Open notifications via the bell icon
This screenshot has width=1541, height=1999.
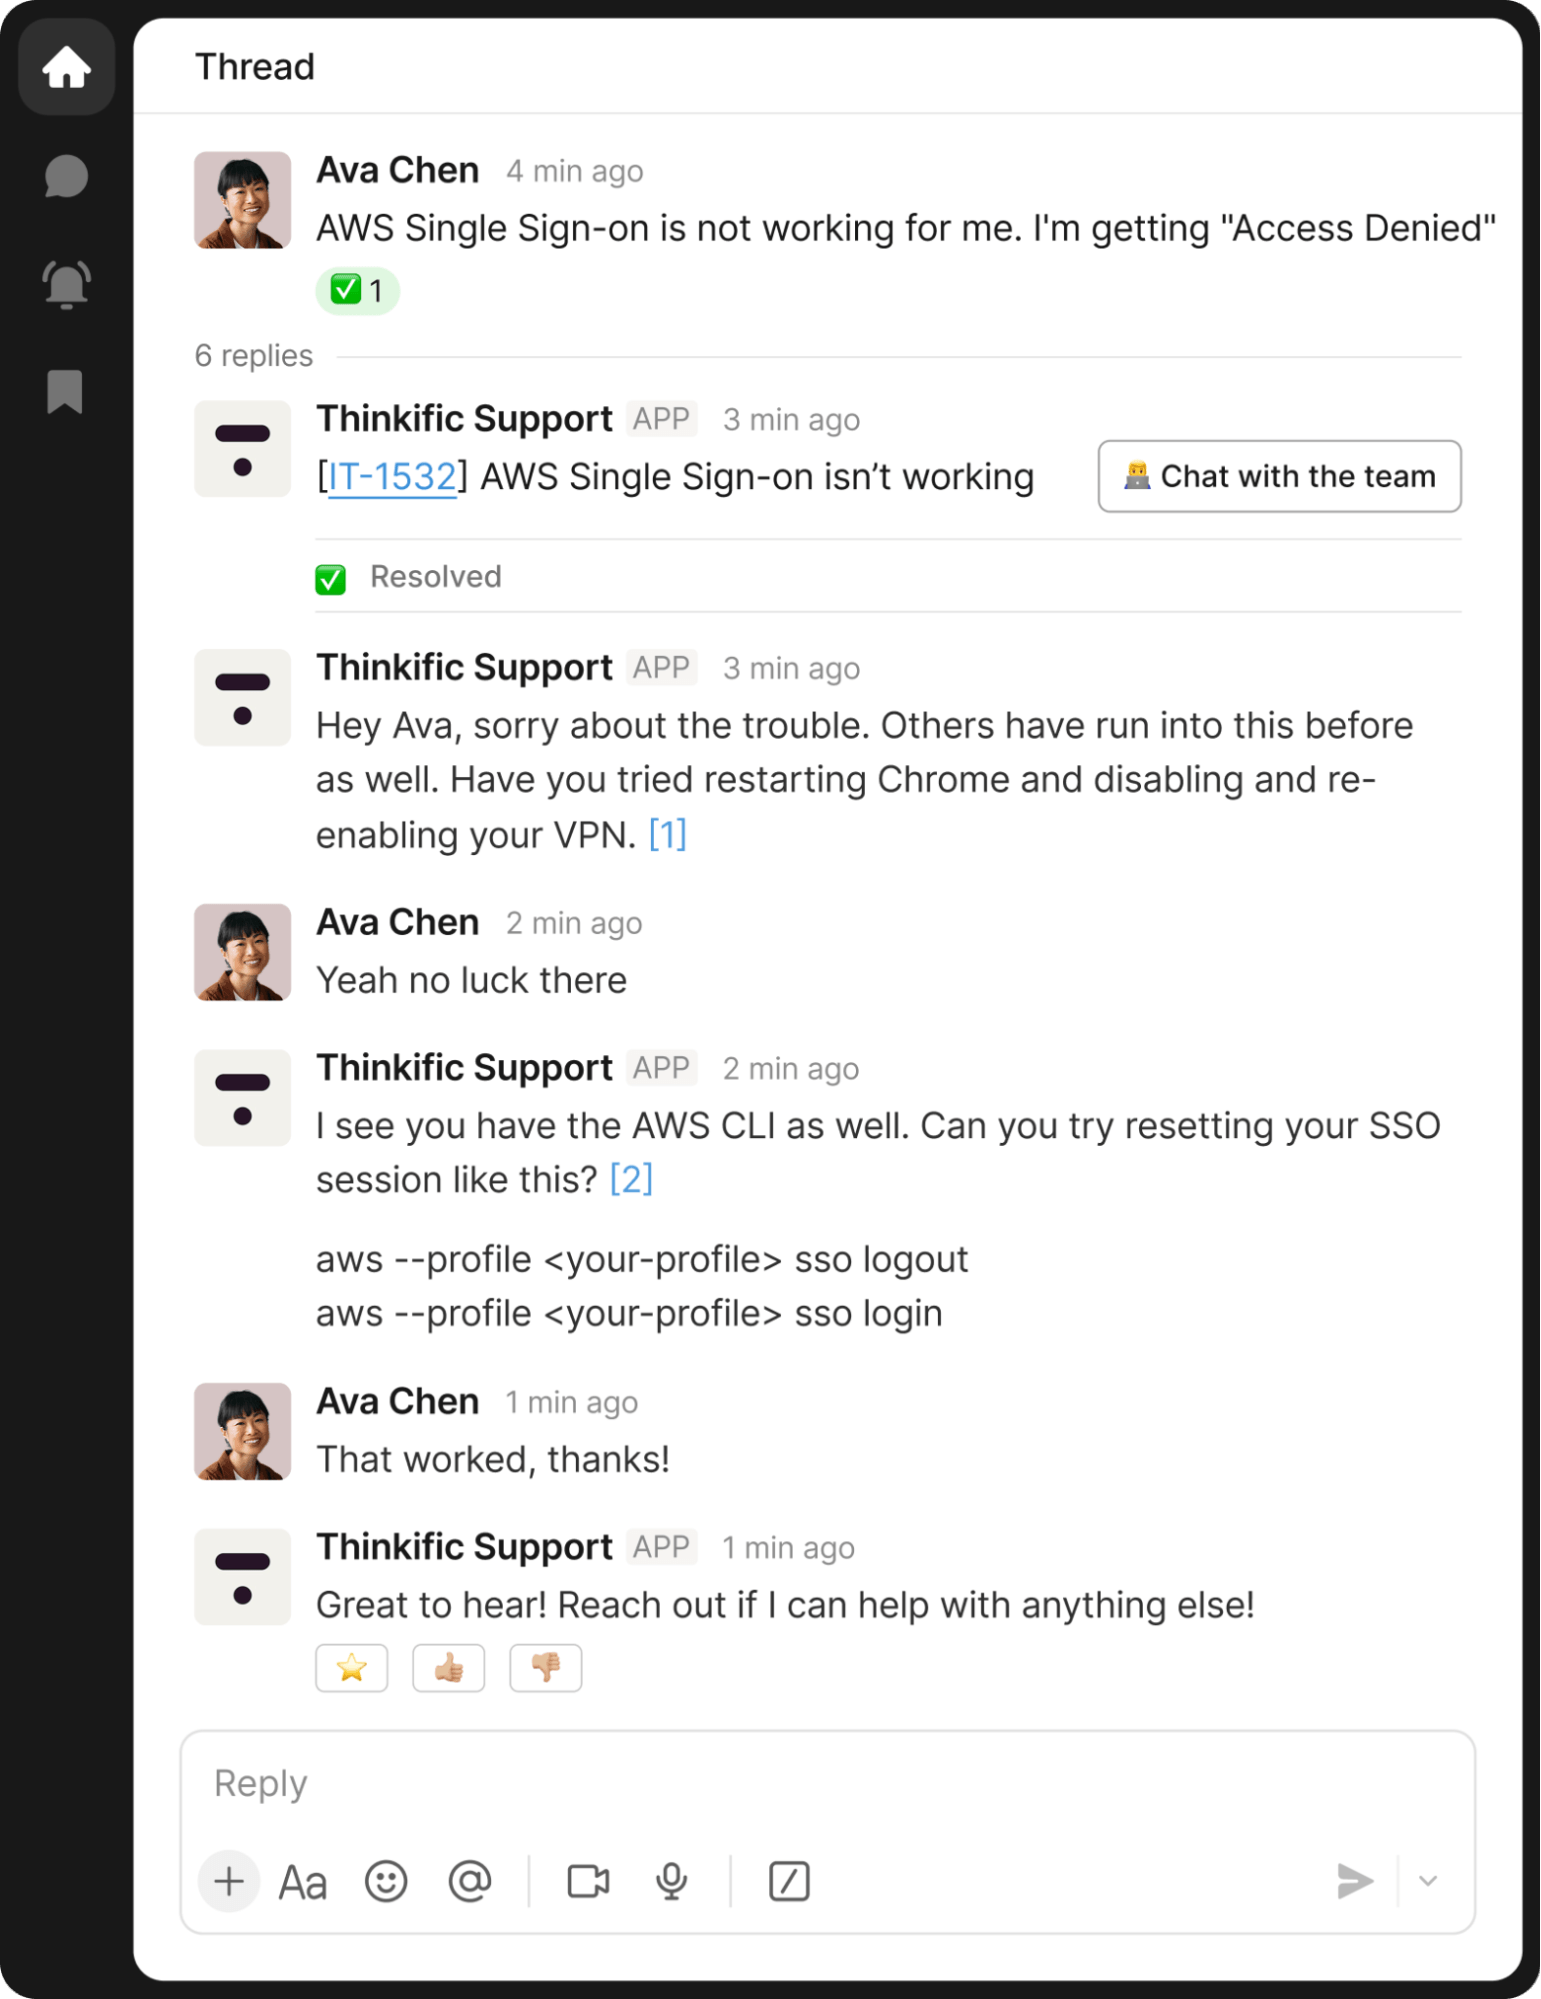64,283
